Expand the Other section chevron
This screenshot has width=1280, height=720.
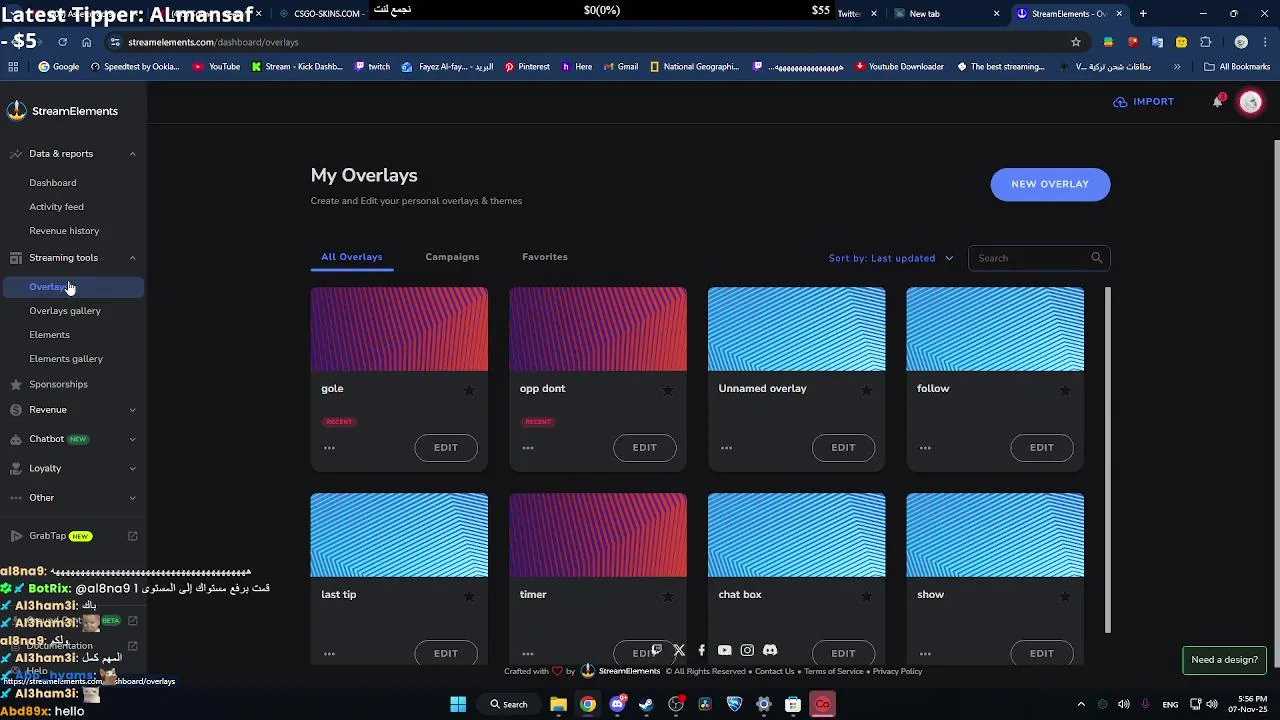[x=132, y=497]
